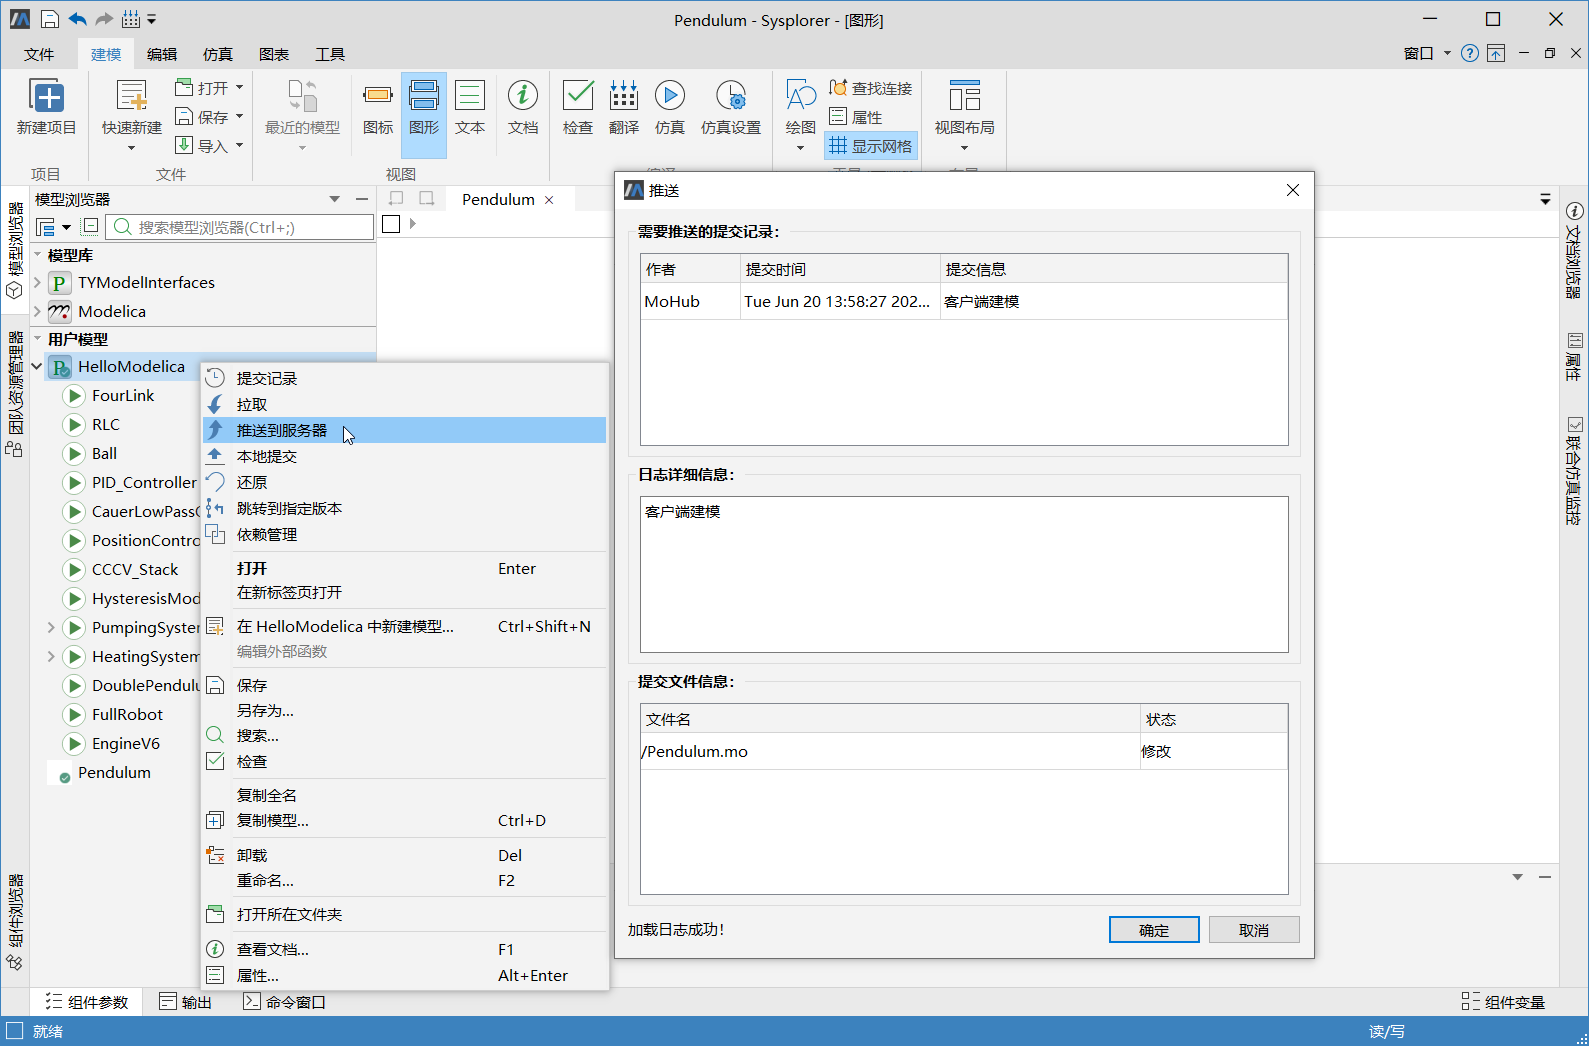Click the model browser search field
Screen dimensions: 1589x1046
tap(240, 227)
